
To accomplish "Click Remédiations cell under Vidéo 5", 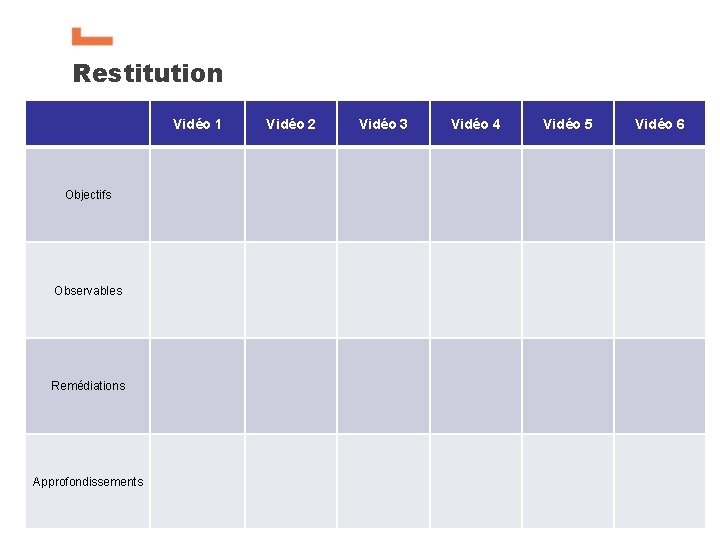I will click(568, 386).
